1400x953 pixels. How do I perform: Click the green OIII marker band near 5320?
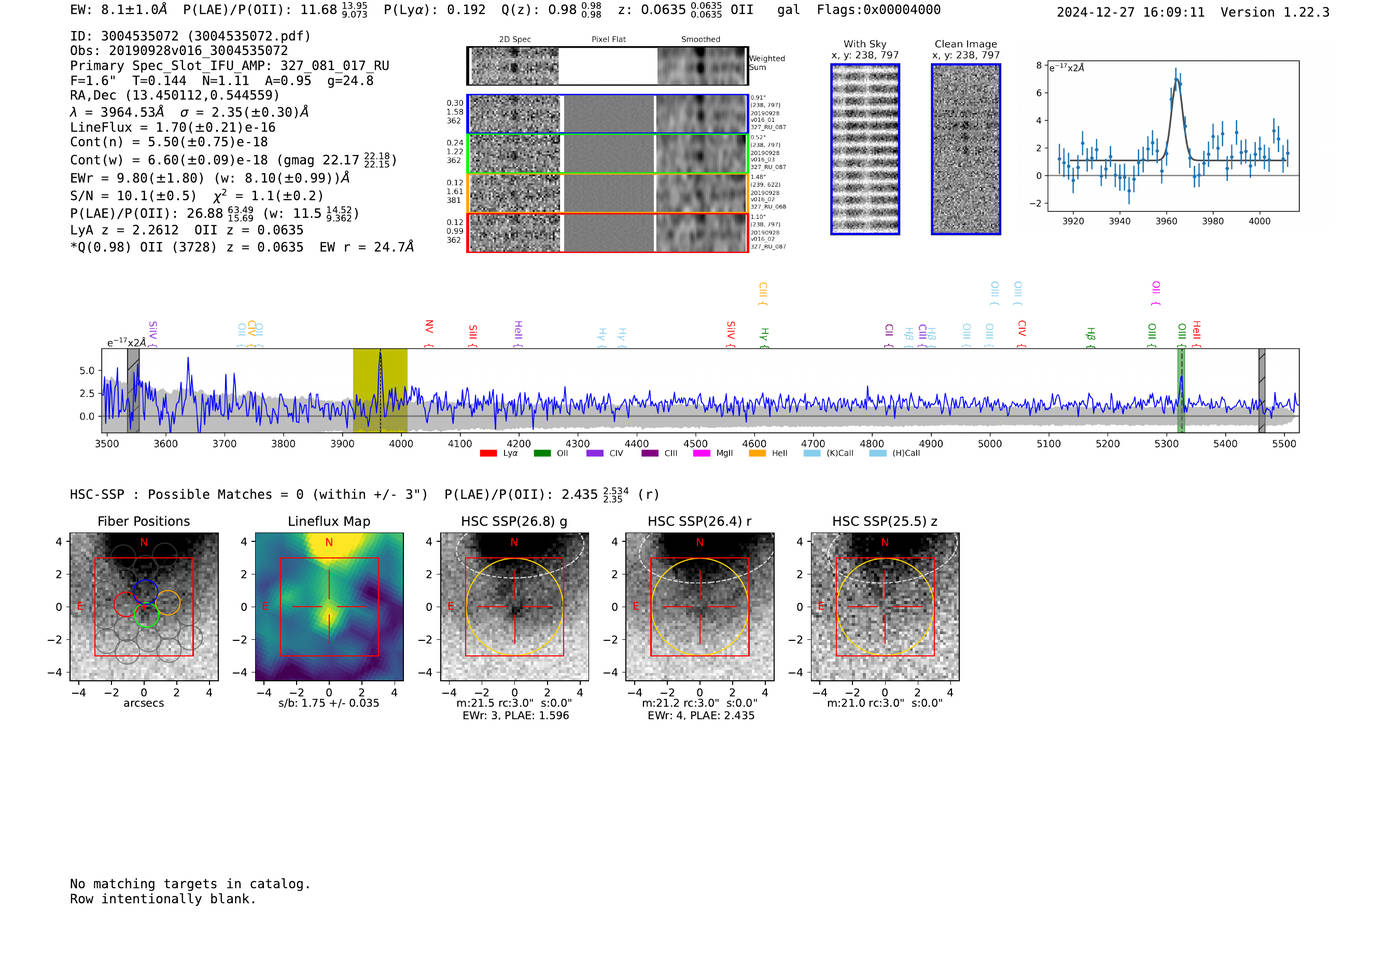[1181, 390]
